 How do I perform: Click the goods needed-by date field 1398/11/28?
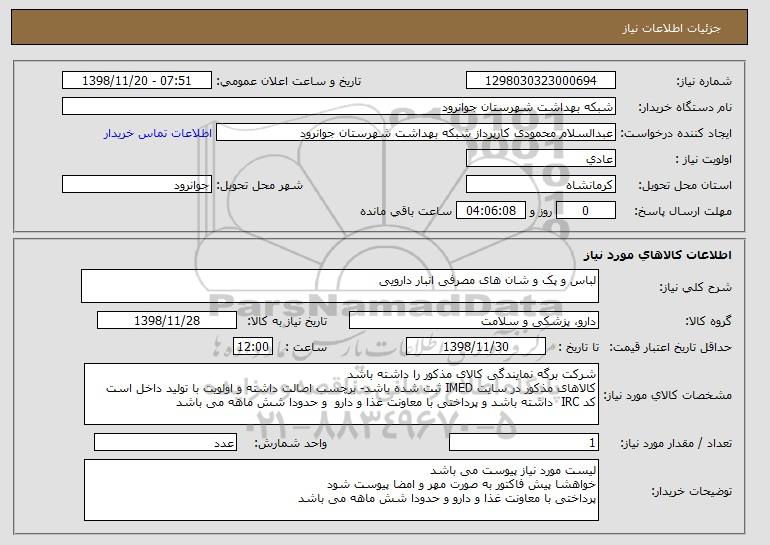click(x=167, y=321)
